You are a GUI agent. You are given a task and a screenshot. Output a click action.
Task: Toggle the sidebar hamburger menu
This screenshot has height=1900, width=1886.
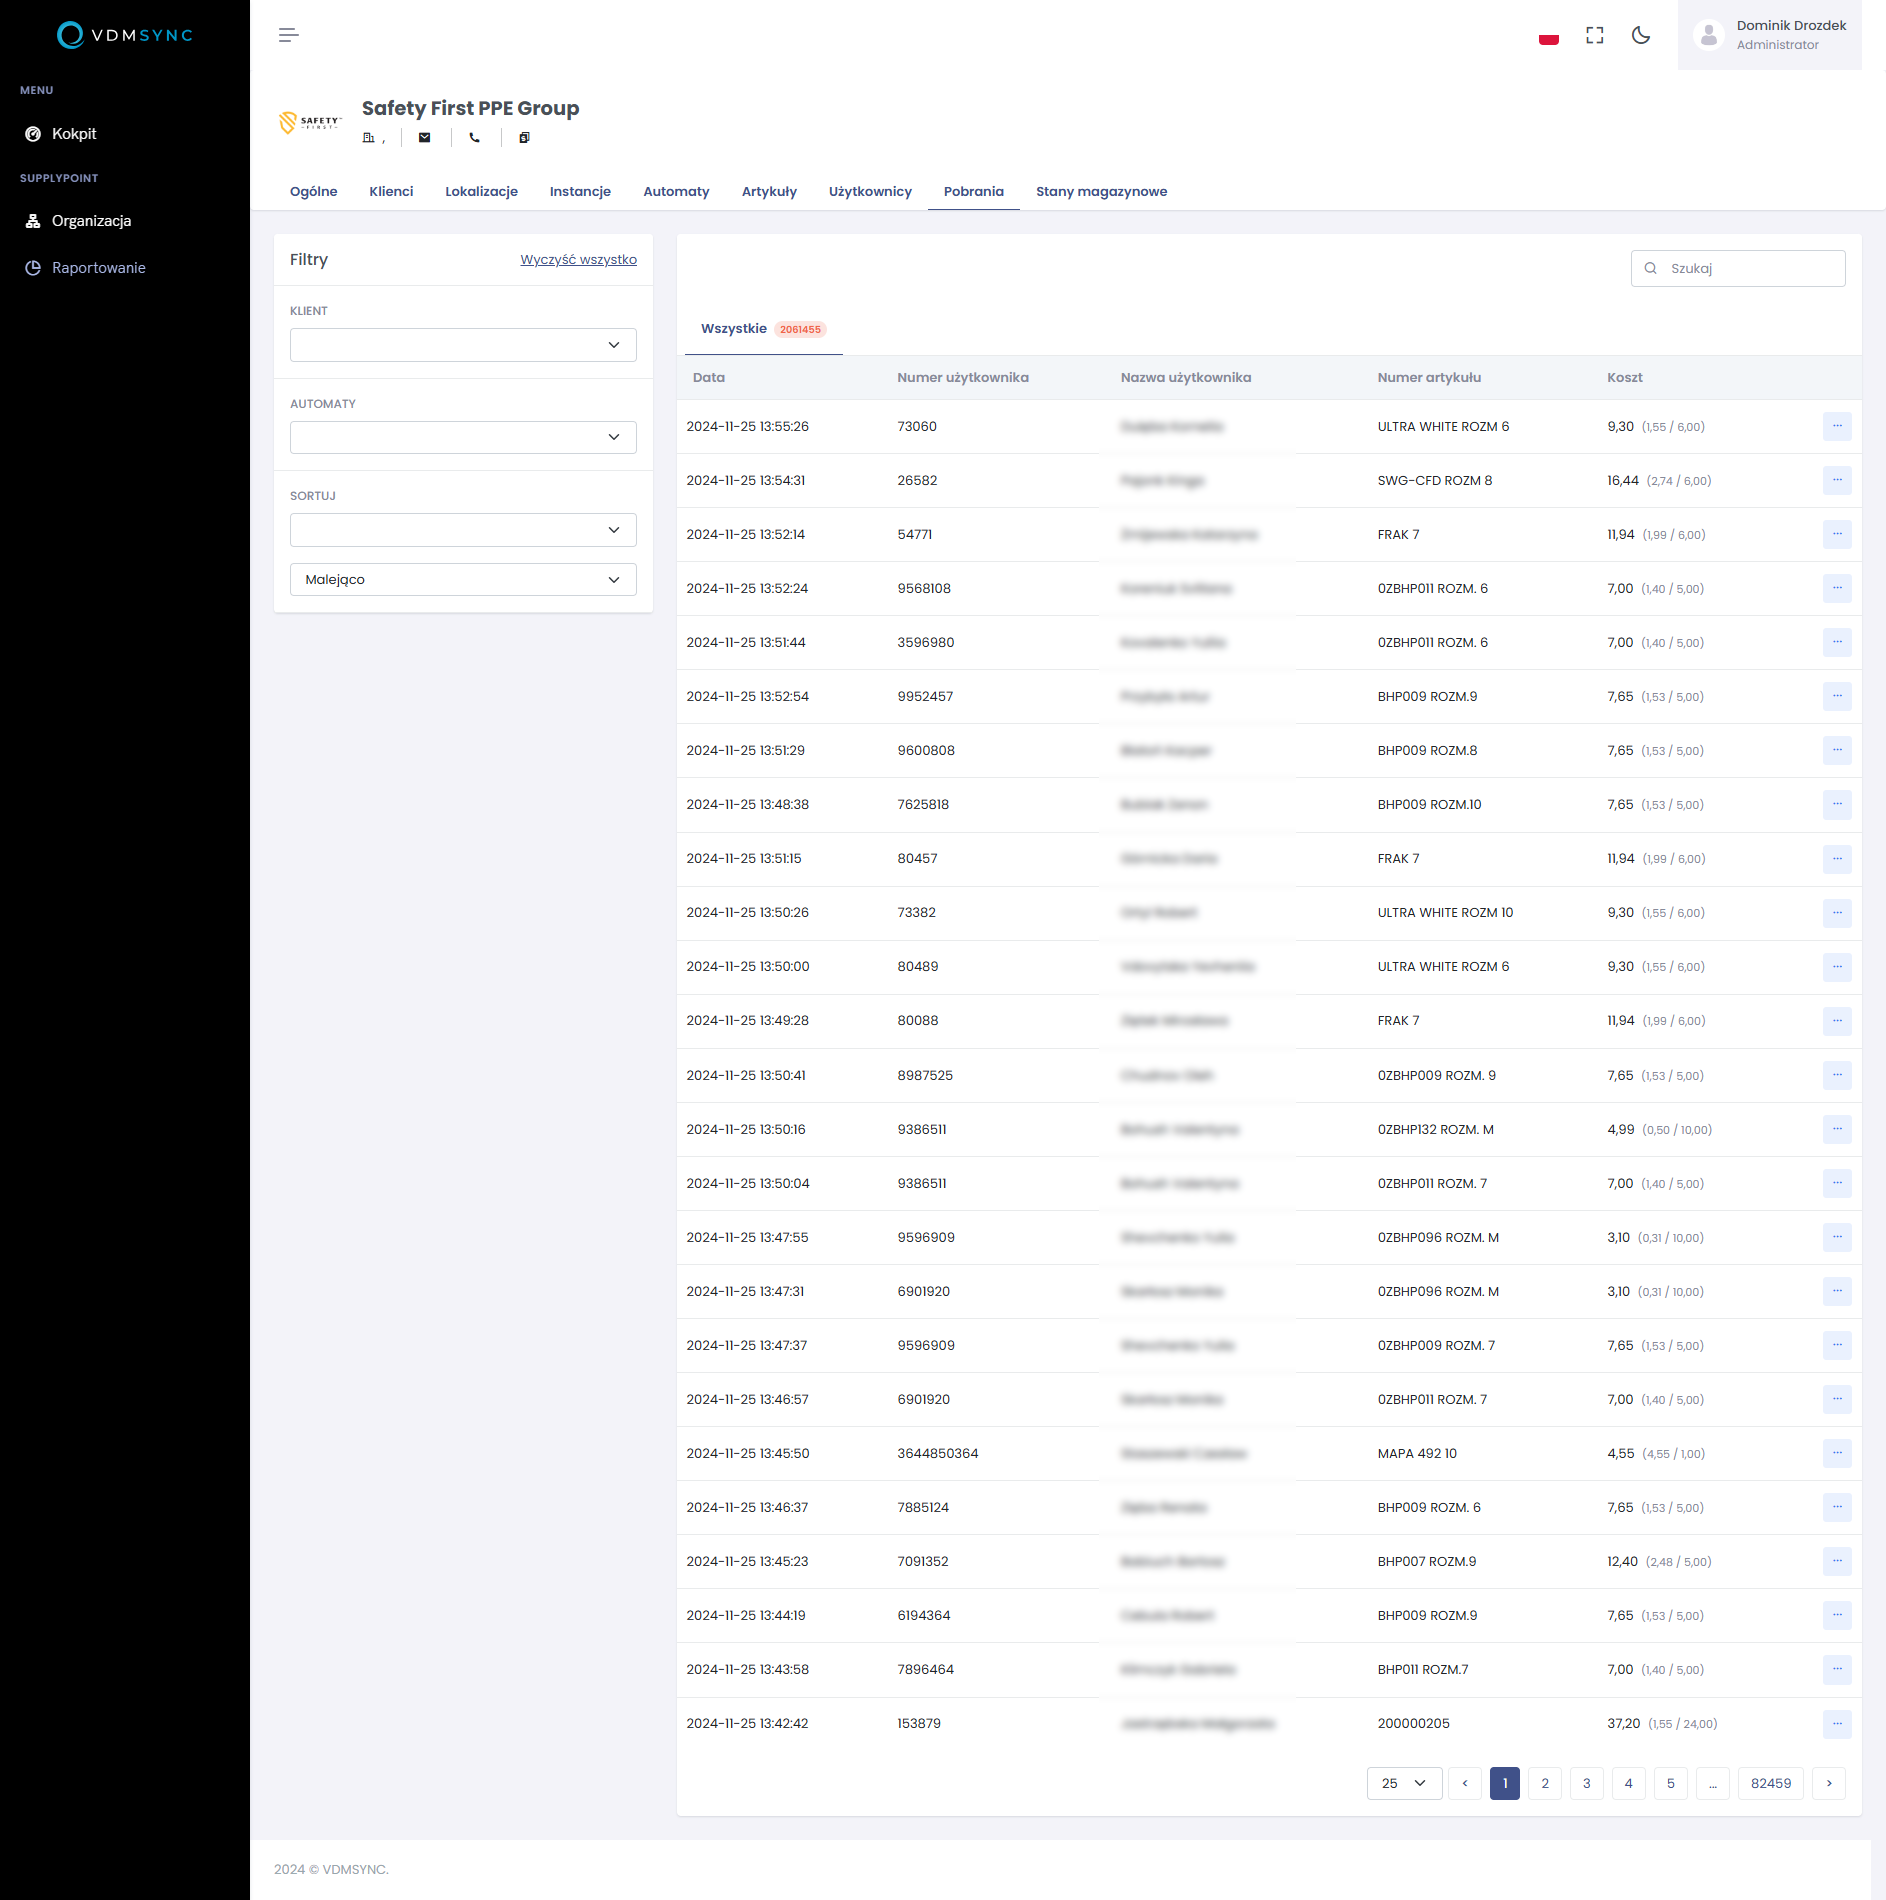[288, 35]
